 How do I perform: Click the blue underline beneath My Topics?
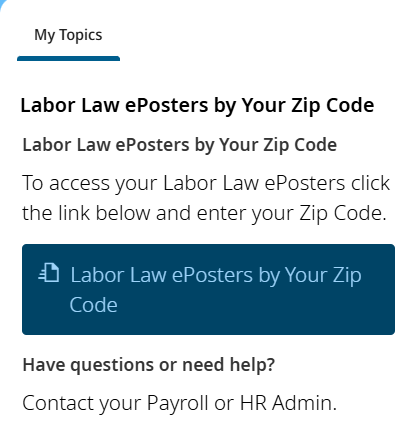click(68, 59)
